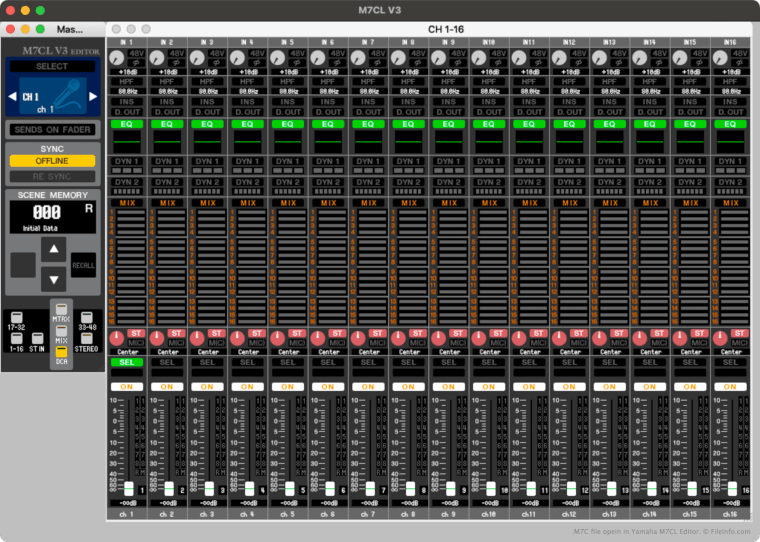Click the channel 3 pan knob
760x542 pixels.
point(197,338)
